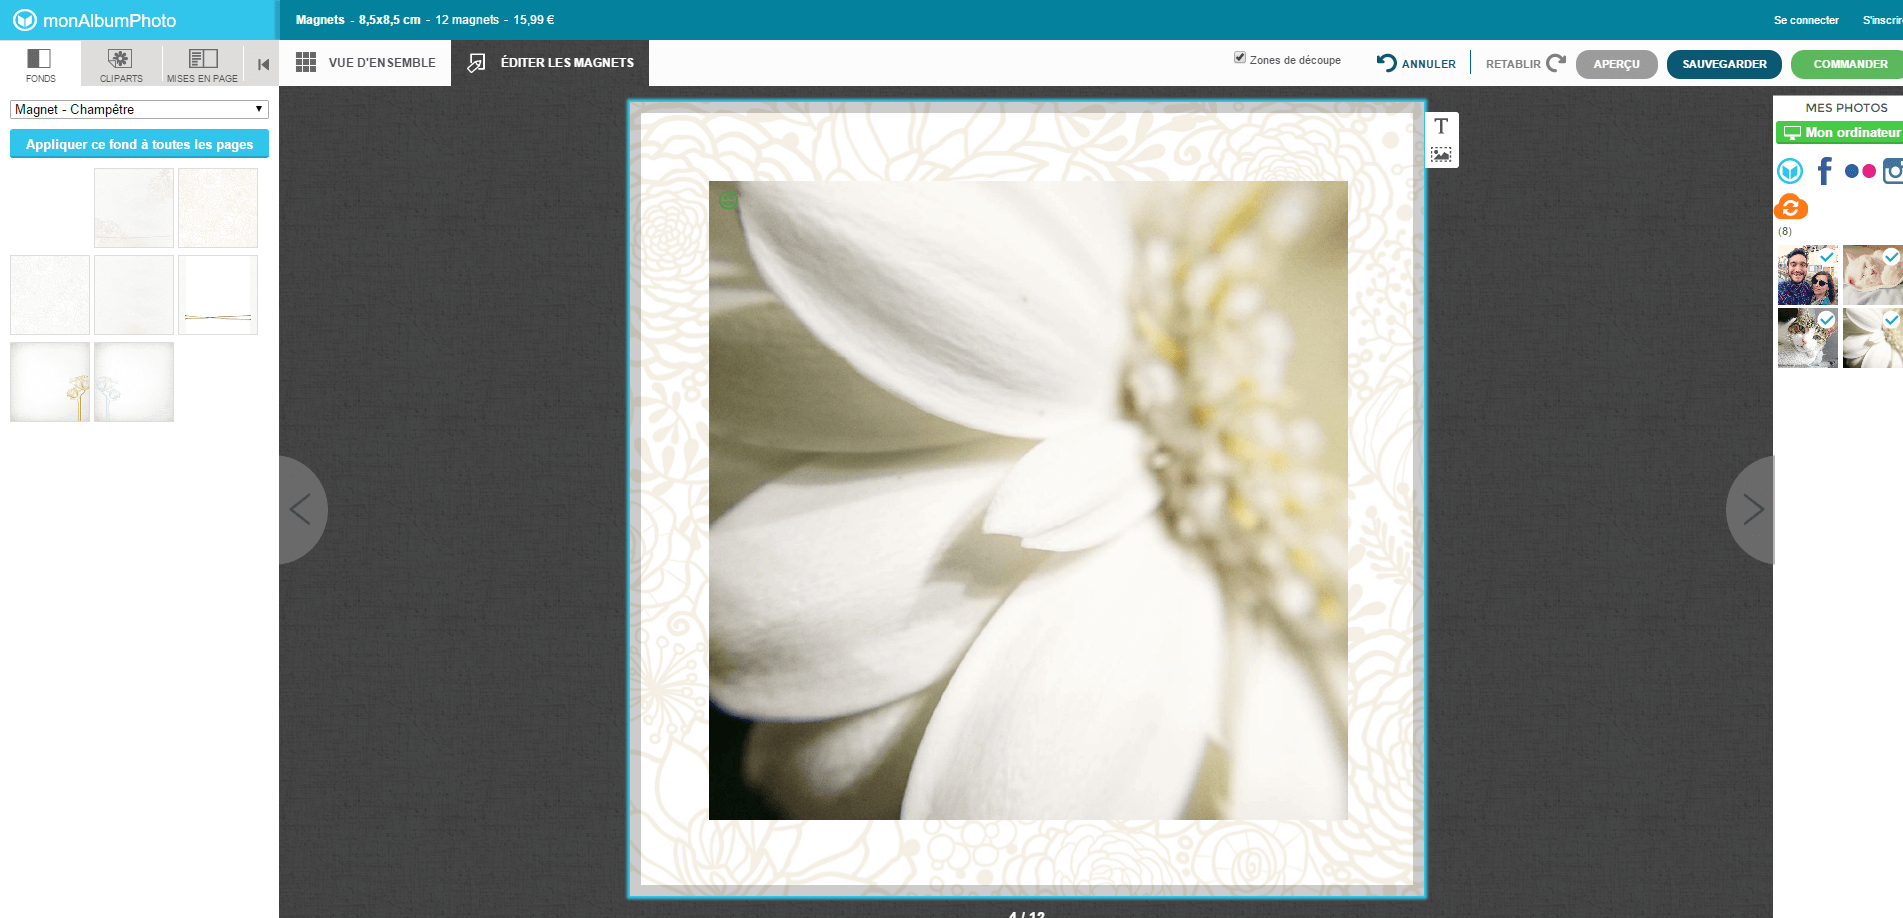Click the orange cloud sync icon
This screenshot has height=918, width=1903.
[1791, 207]
